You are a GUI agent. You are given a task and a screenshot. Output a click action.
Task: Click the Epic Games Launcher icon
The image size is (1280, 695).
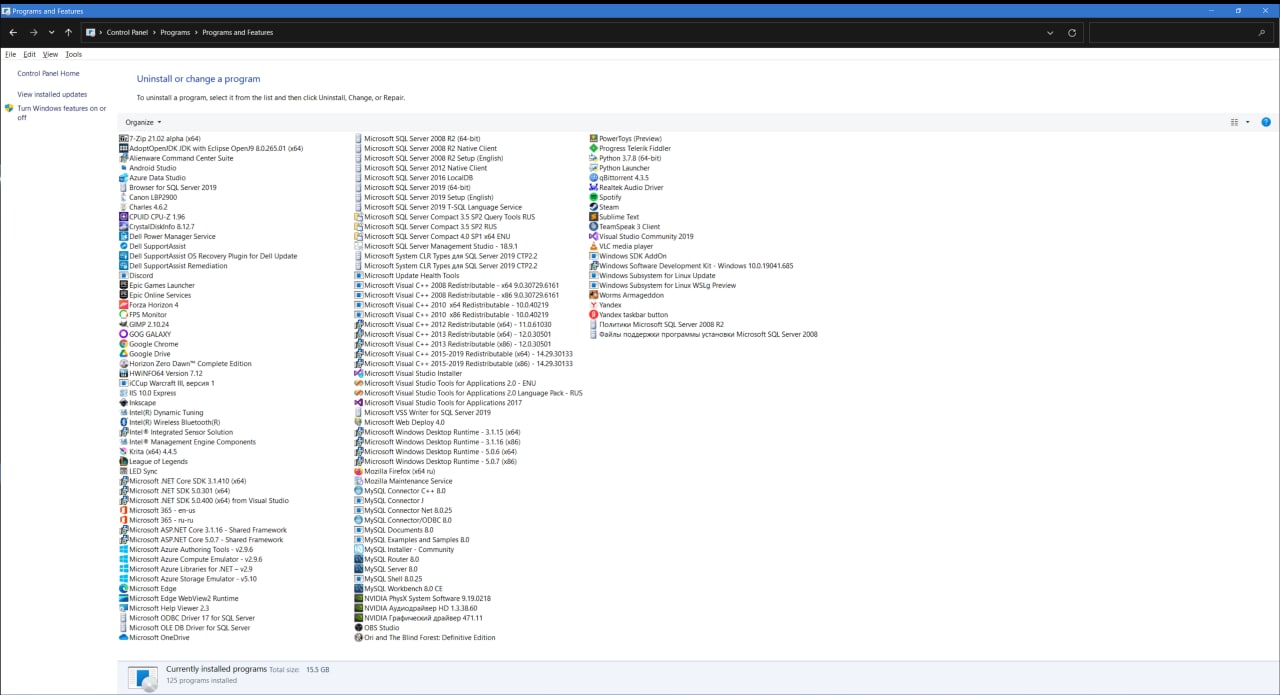tap(124, 286)
